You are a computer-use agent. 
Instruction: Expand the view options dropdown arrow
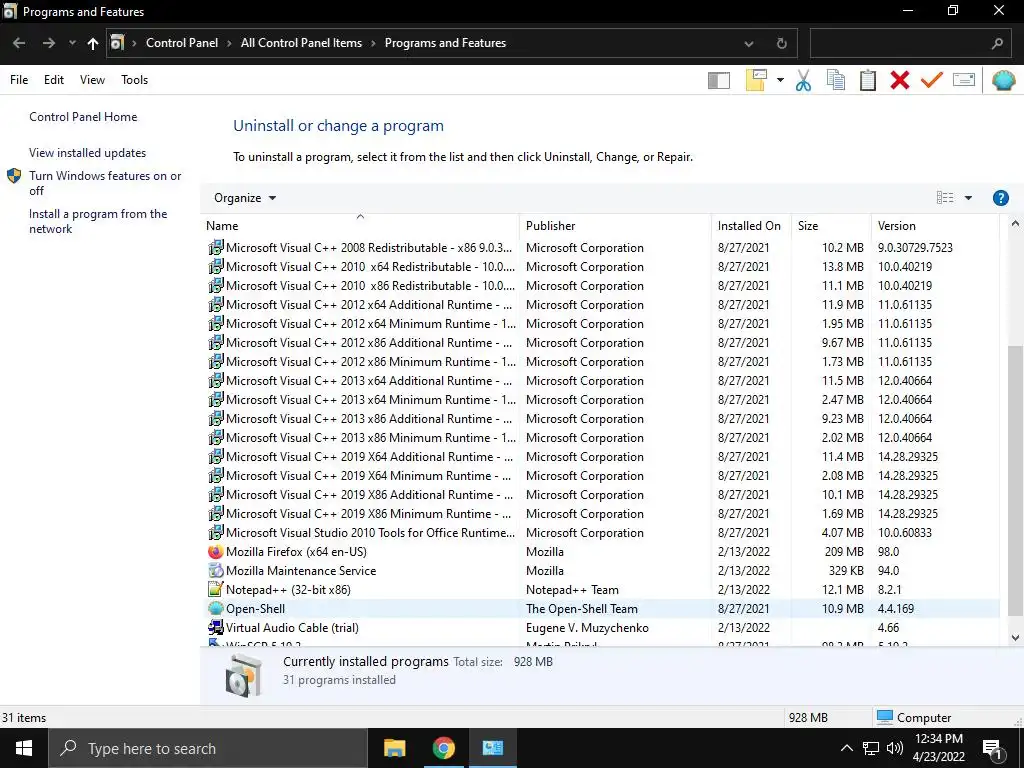[968, 198]
